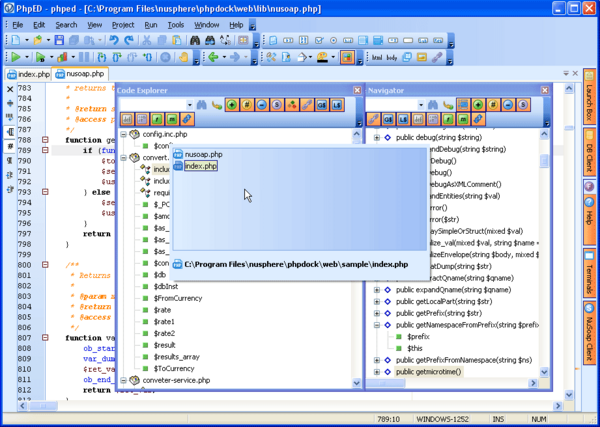Click the binoculars icon in the Navigator panel
The image size is (600, 427).
(433, 104)
